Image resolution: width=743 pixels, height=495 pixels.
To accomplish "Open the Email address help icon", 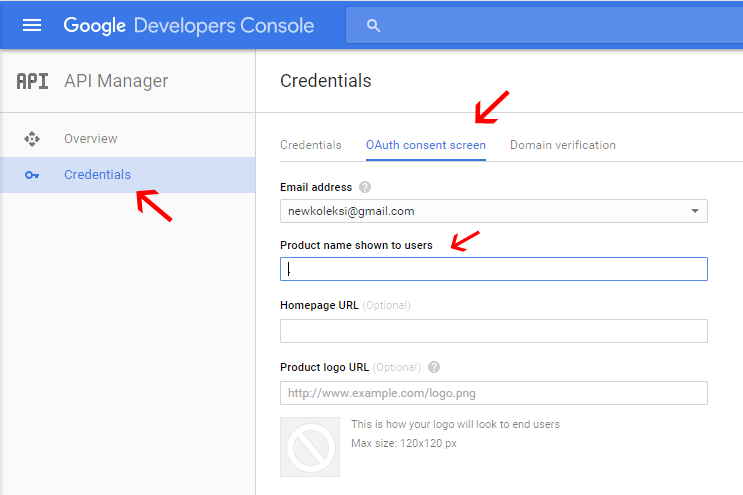I will click(365, 187).
